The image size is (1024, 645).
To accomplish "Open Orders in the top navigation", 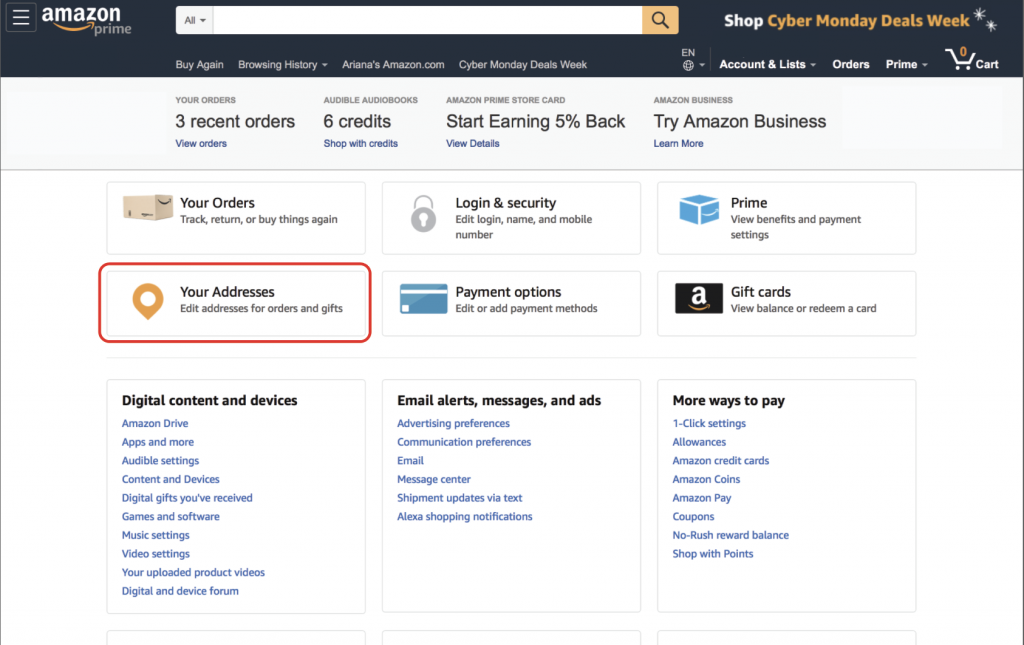I will 850,65.
